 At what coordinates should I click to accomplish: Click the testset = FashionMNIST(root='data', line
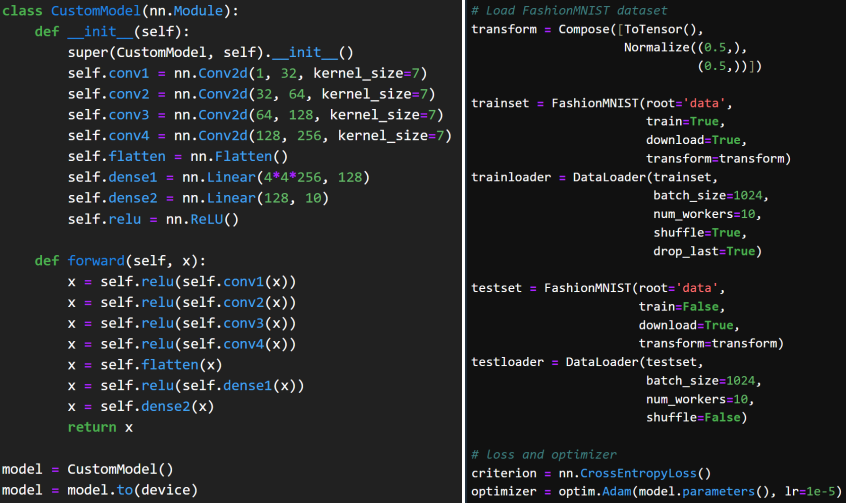(598, 288)
